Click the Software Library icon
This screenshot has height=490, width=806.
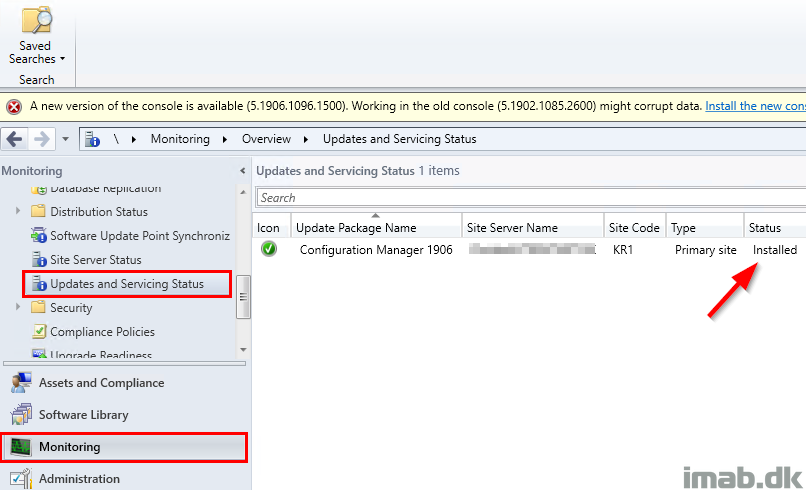21,415
